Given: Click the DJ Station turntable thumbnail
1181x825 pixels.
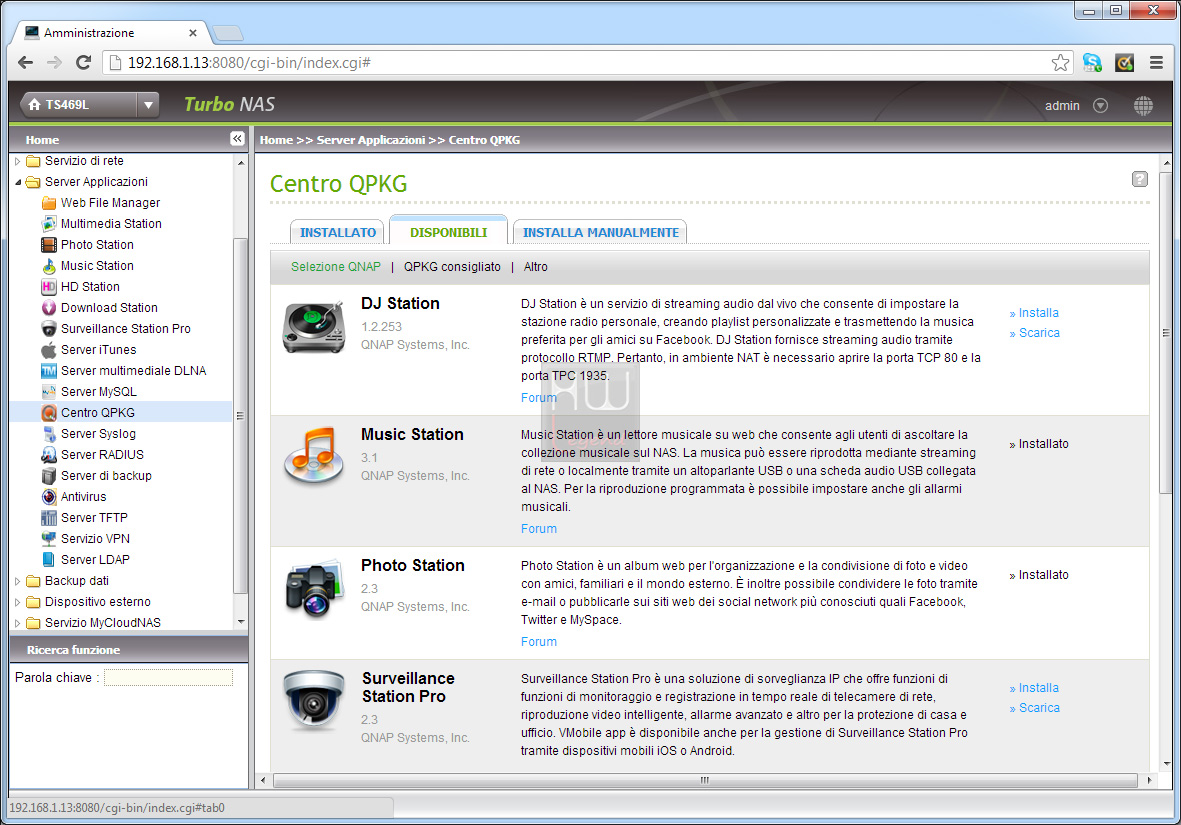Looking at the screenshot, I should click(314, 328).
